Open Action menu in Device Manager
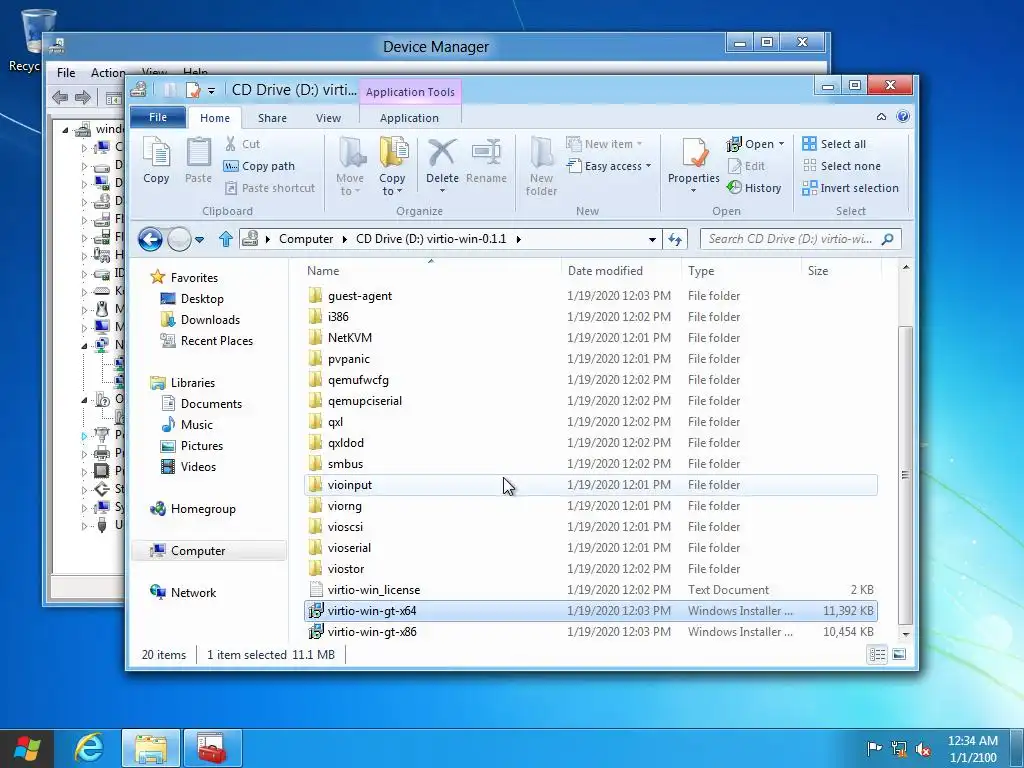1024x768 pixels. [x=108, y=72]
